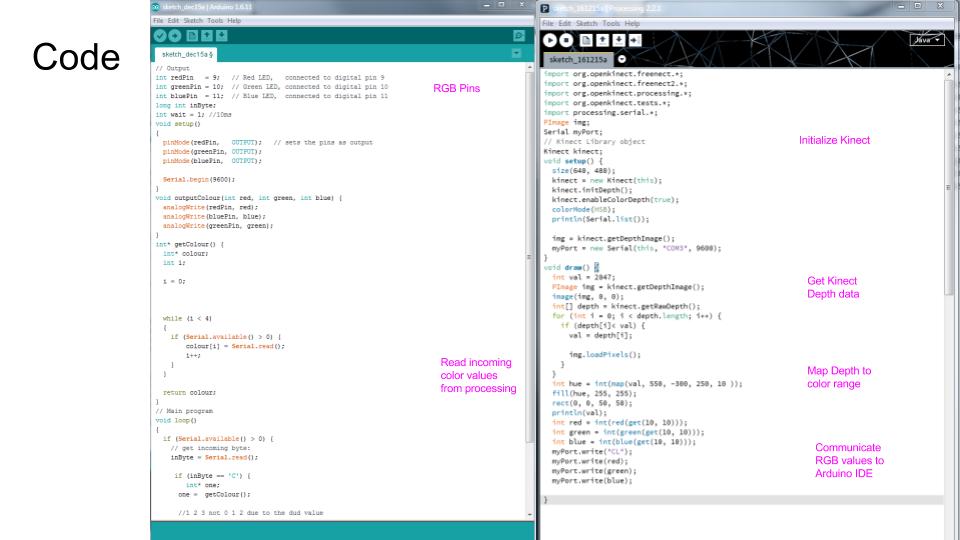Click New icon in Processing toolbar
Screen dimensions: 960x540
coord(585,40)
